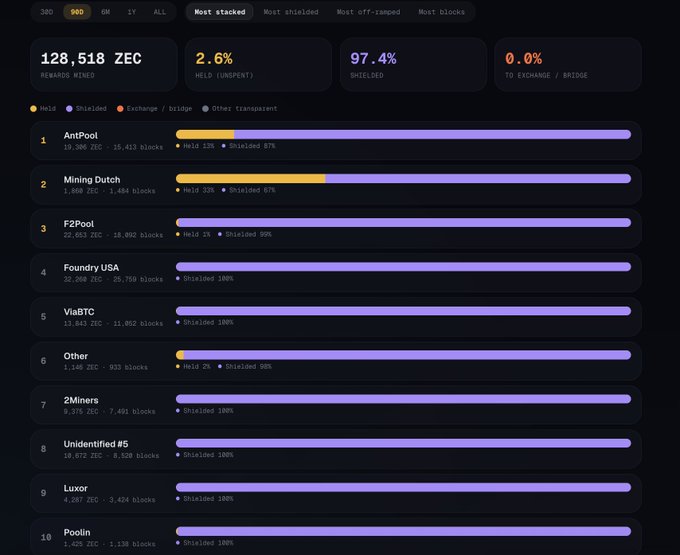Click 'Shielded 99%' under F2Pool's bar
Viewport: 680px width, 555px height.
[x=245, y=235]
